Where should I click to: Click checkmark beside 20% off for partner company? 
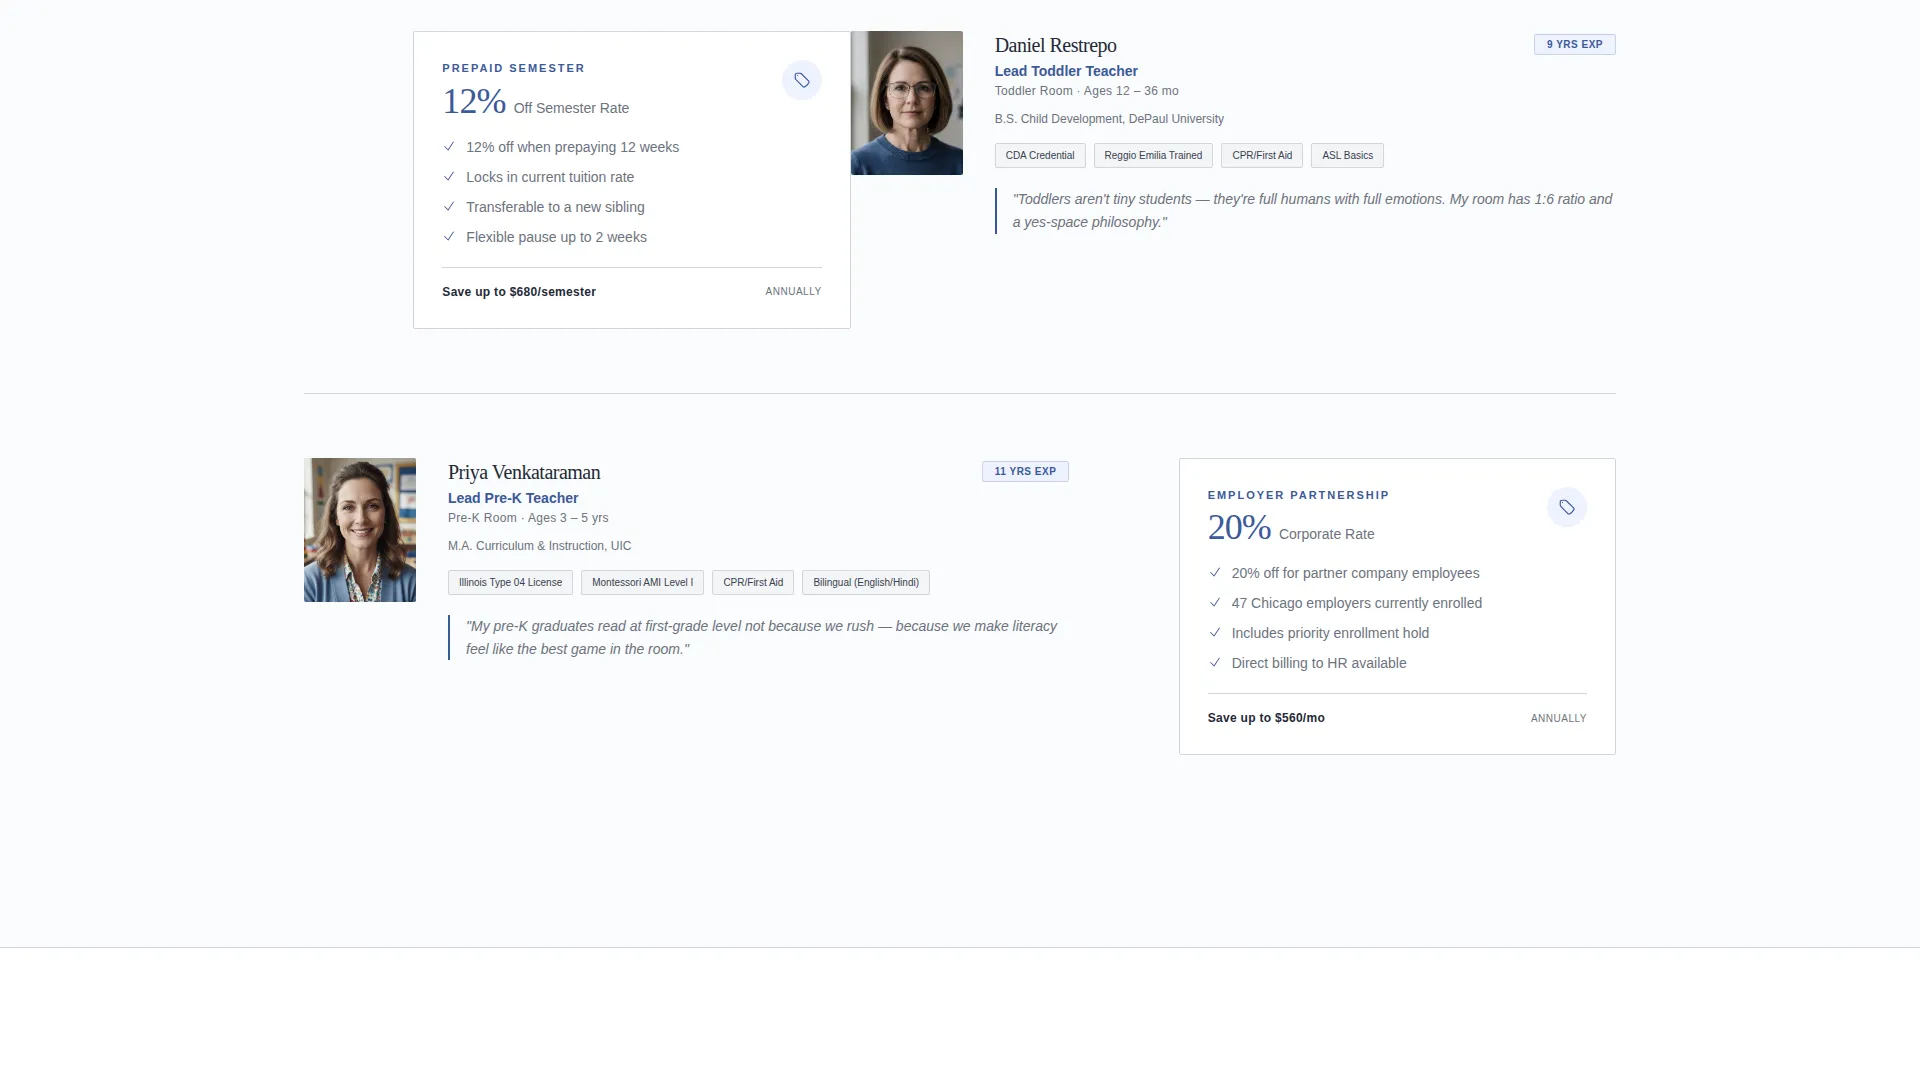tap(1215, 572)
